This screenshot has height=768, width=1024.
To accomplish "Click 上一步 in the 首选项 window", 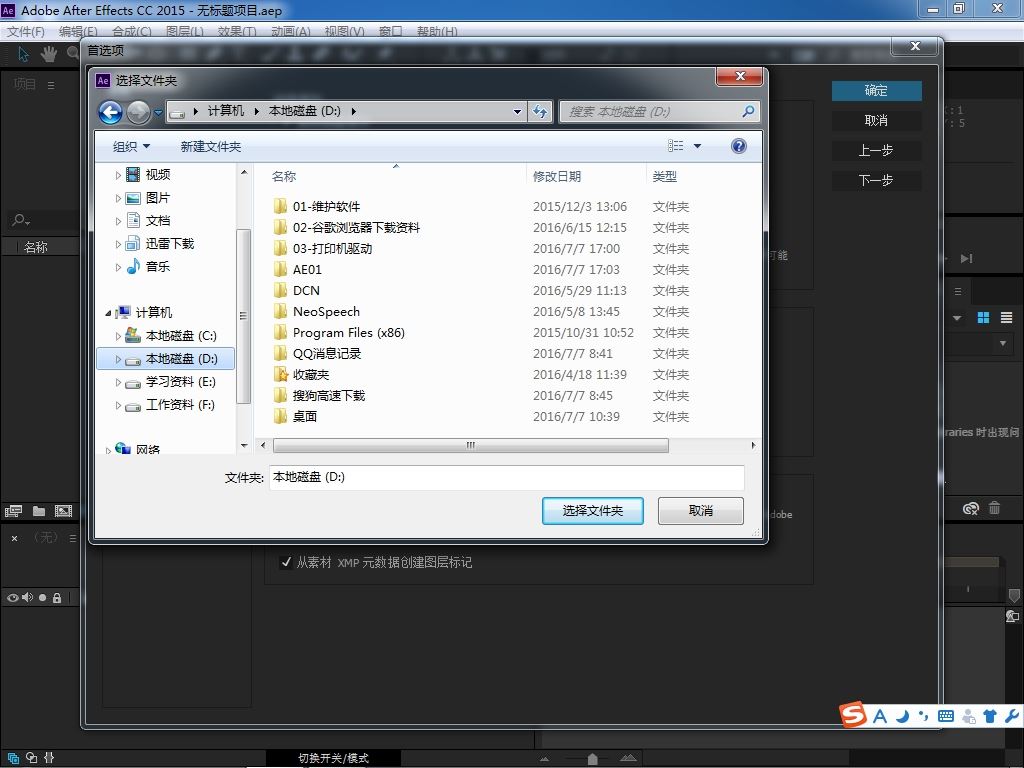I will point(876,151).
